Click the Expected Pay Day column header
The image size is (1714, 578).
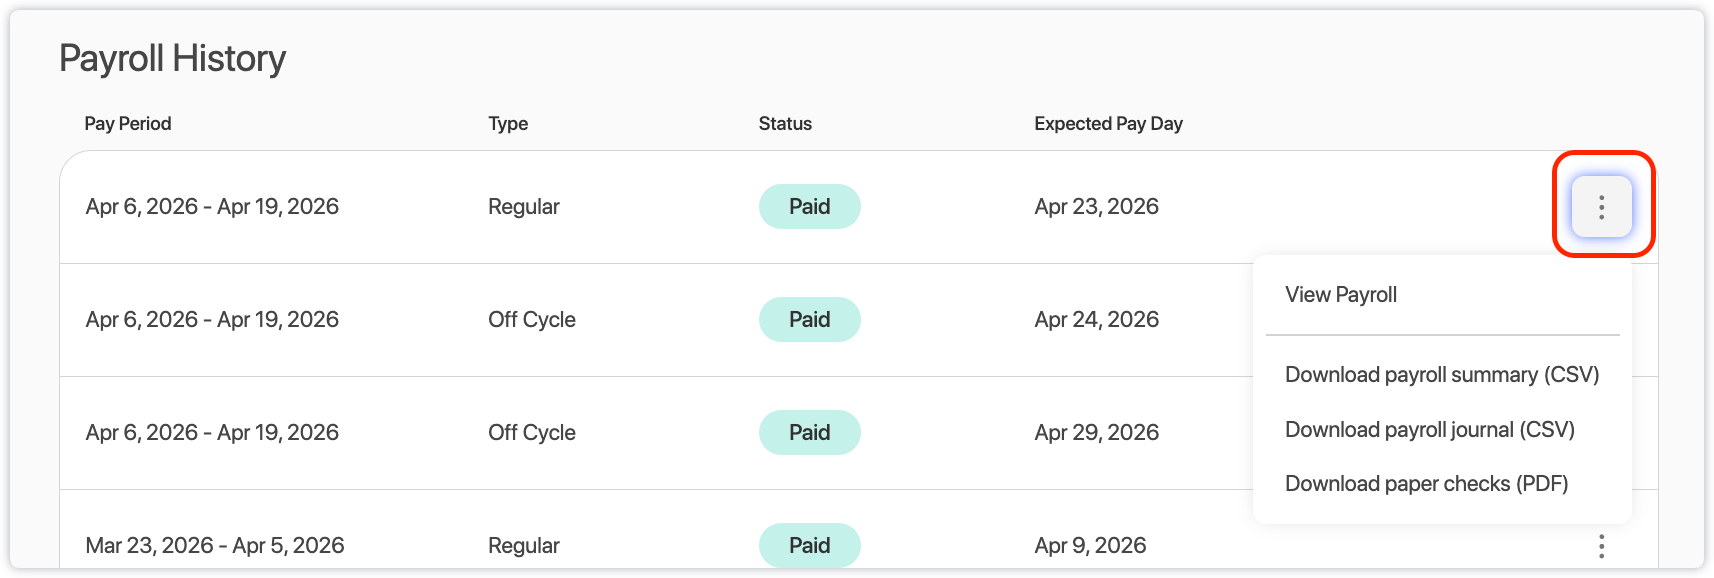[x=1108, y=124]
